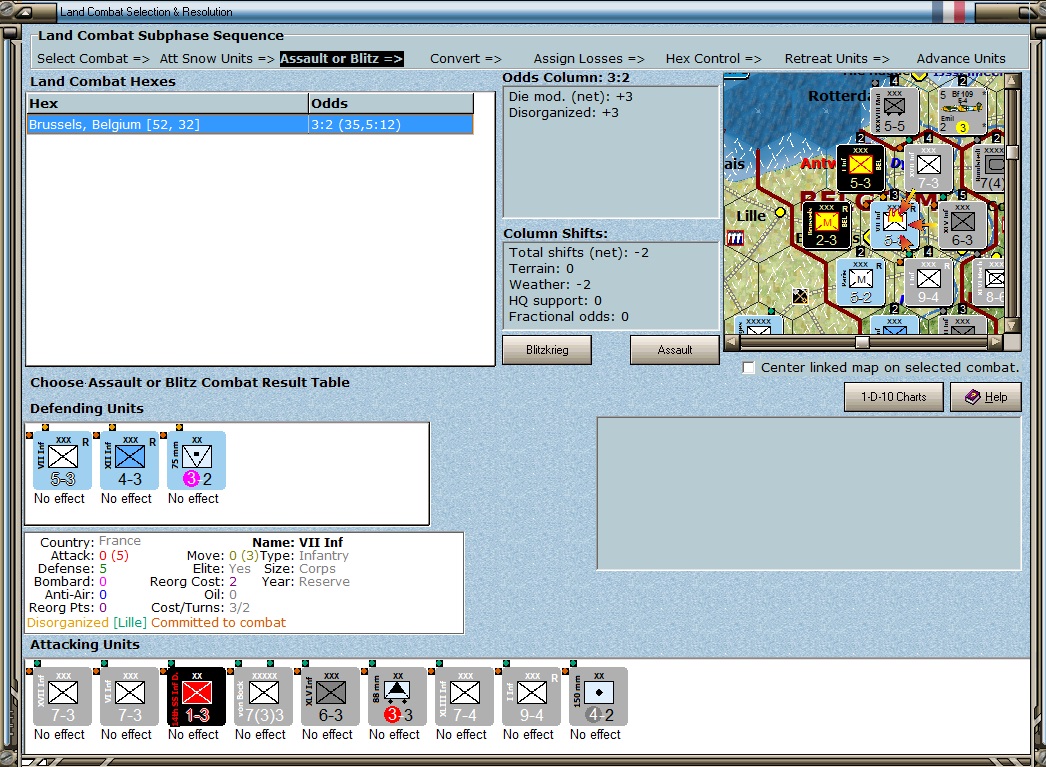1046x767 pixels.
Task: Select the 75 mm artillery defending unit
Action: 197,461
